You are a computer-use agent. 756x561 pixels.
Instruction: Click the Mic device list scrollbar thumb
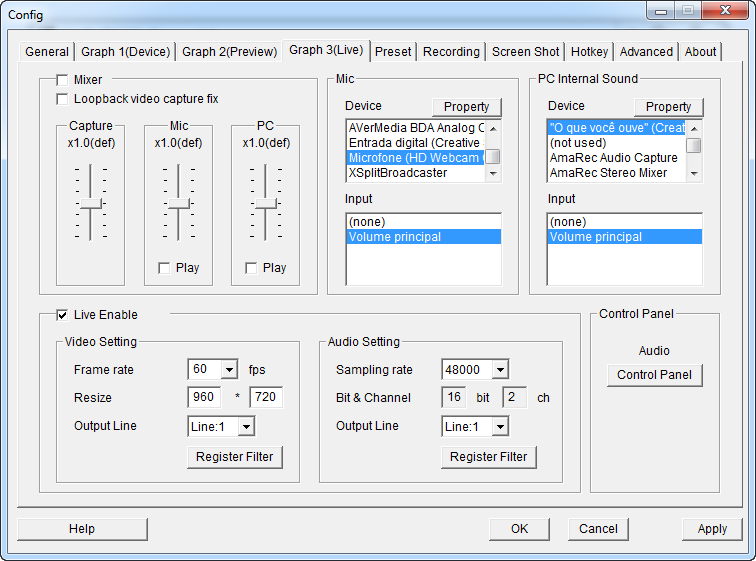point(493,157)
